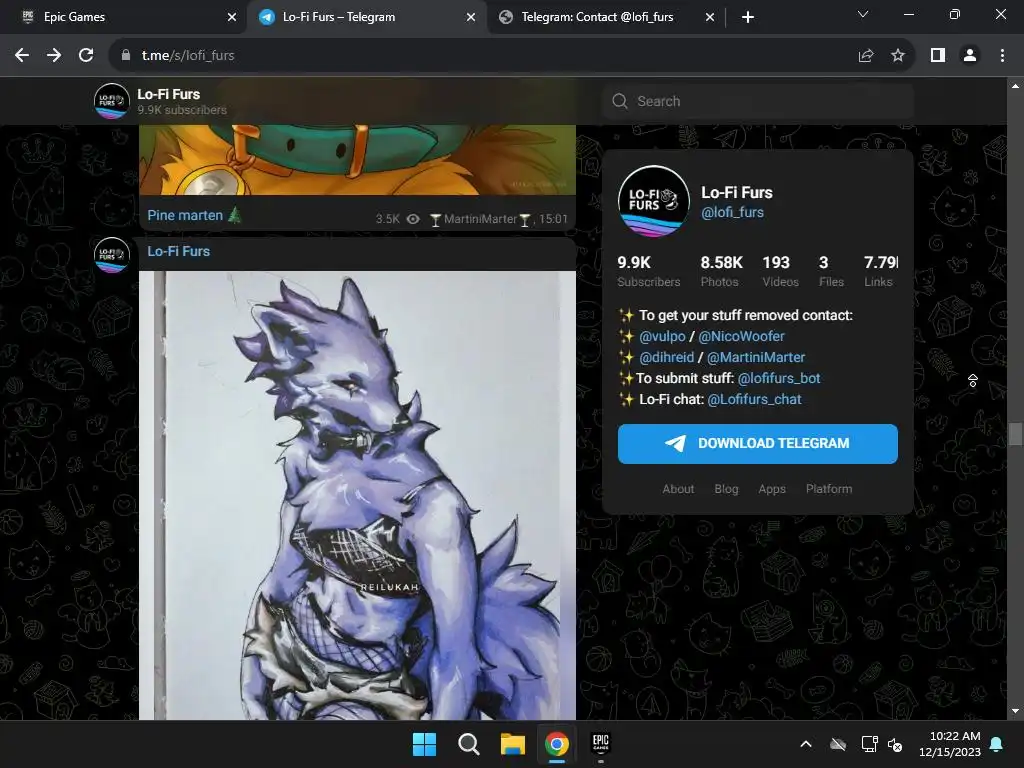Close the Lo-Fi Furs – Telegram tab
1024x768 pixels.
click(x=470, y=17)
